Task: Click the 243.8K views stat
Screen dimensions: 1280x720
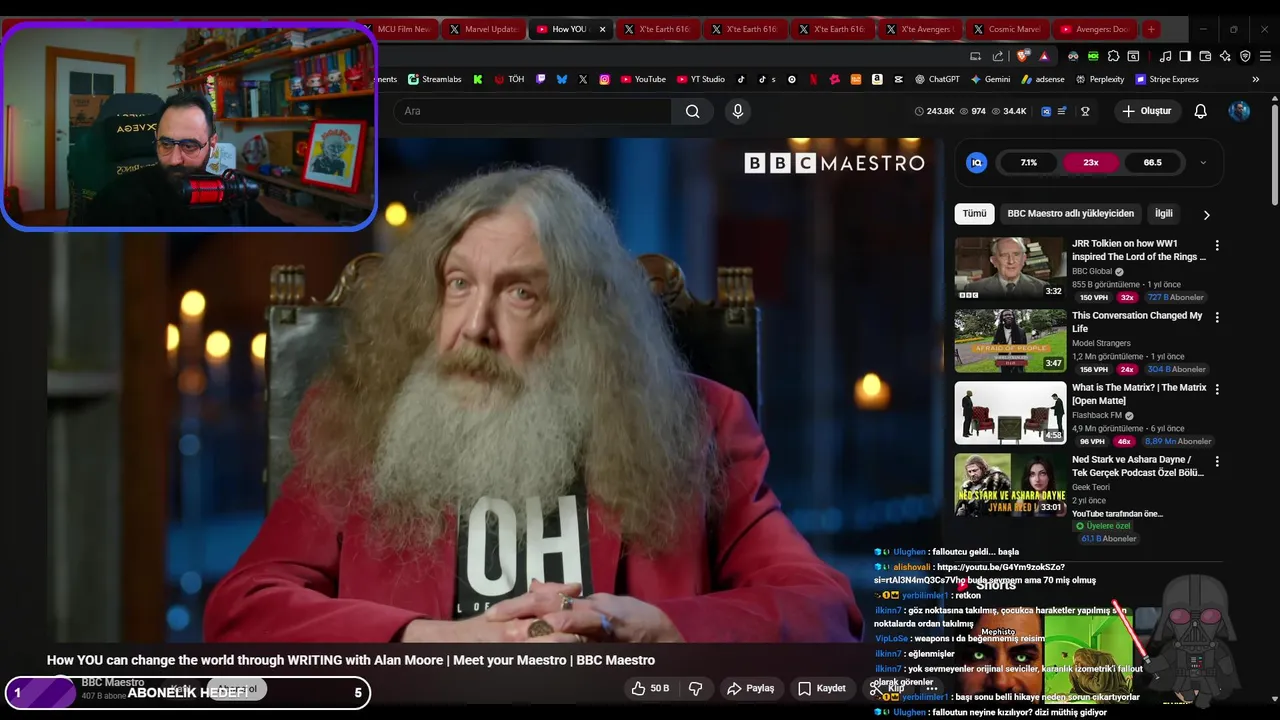Action: 934,111
